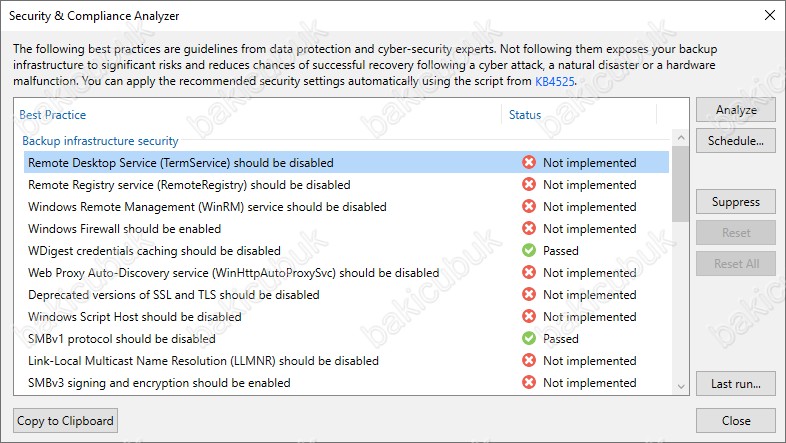Viewport: 786px width, 443px height.
Task: Open the KB4525 link
Action: point(554,81)
